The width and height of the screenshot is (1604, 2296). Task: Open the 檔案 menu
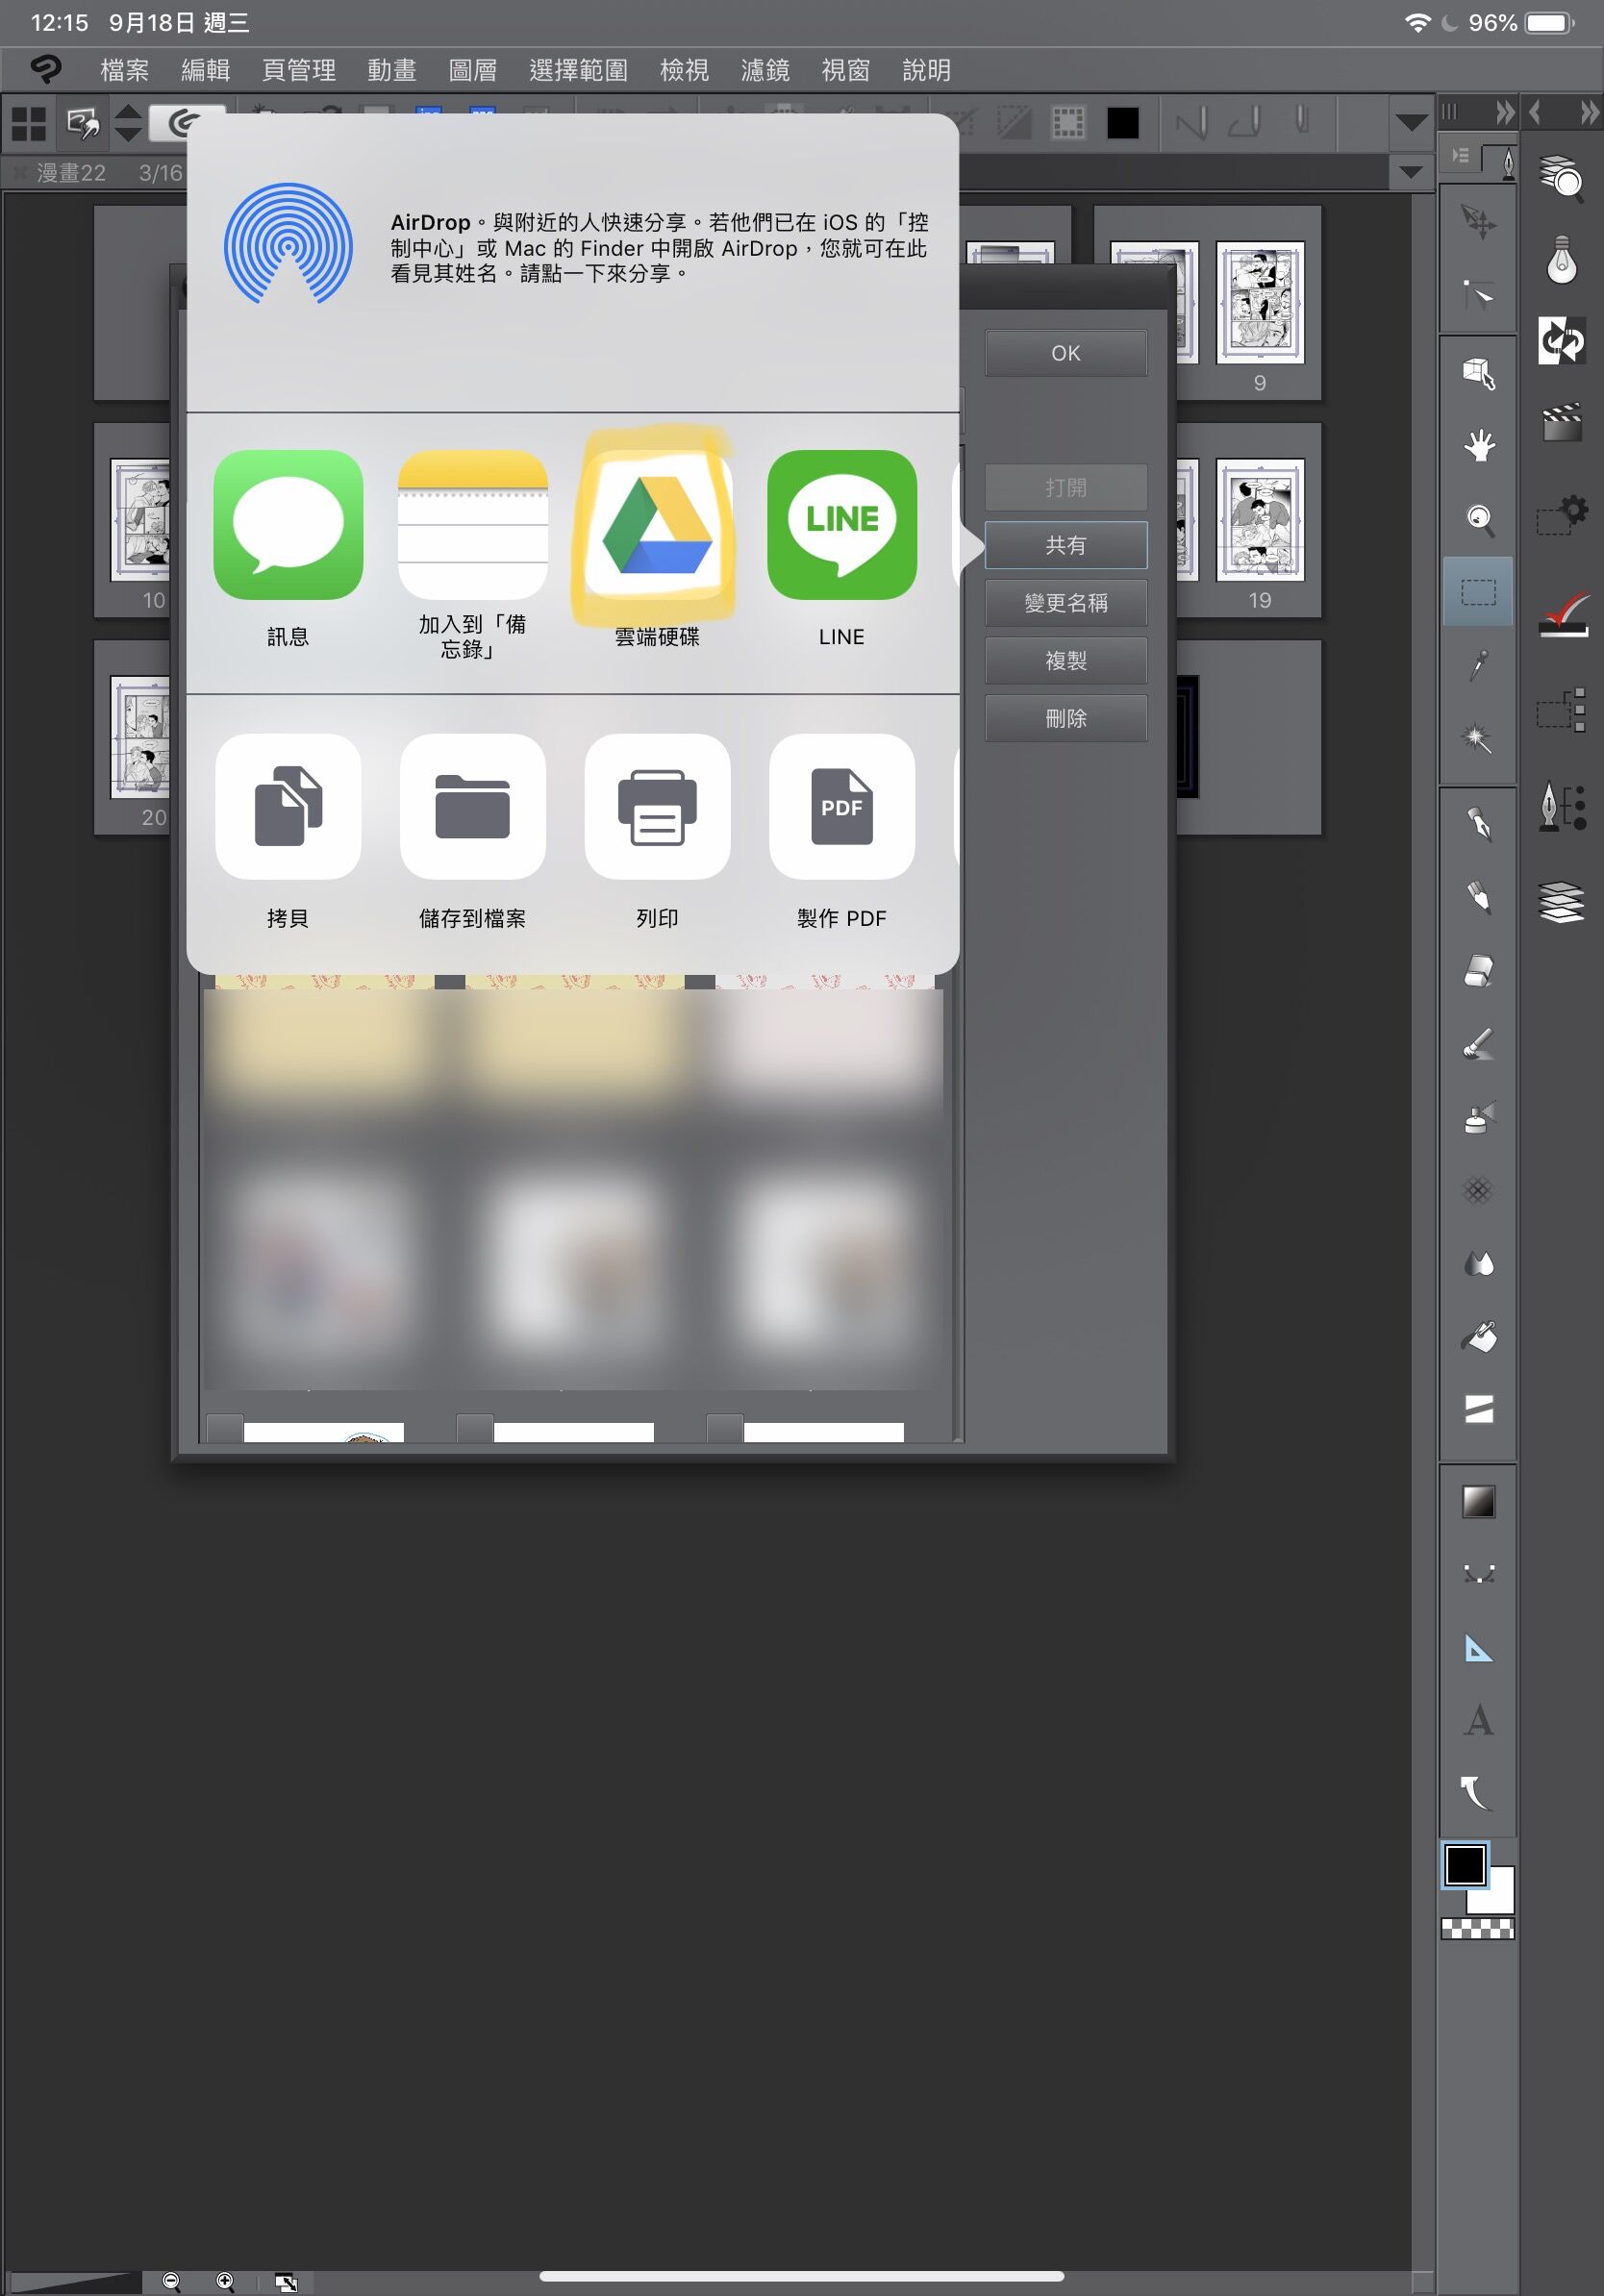coord(125,70)
